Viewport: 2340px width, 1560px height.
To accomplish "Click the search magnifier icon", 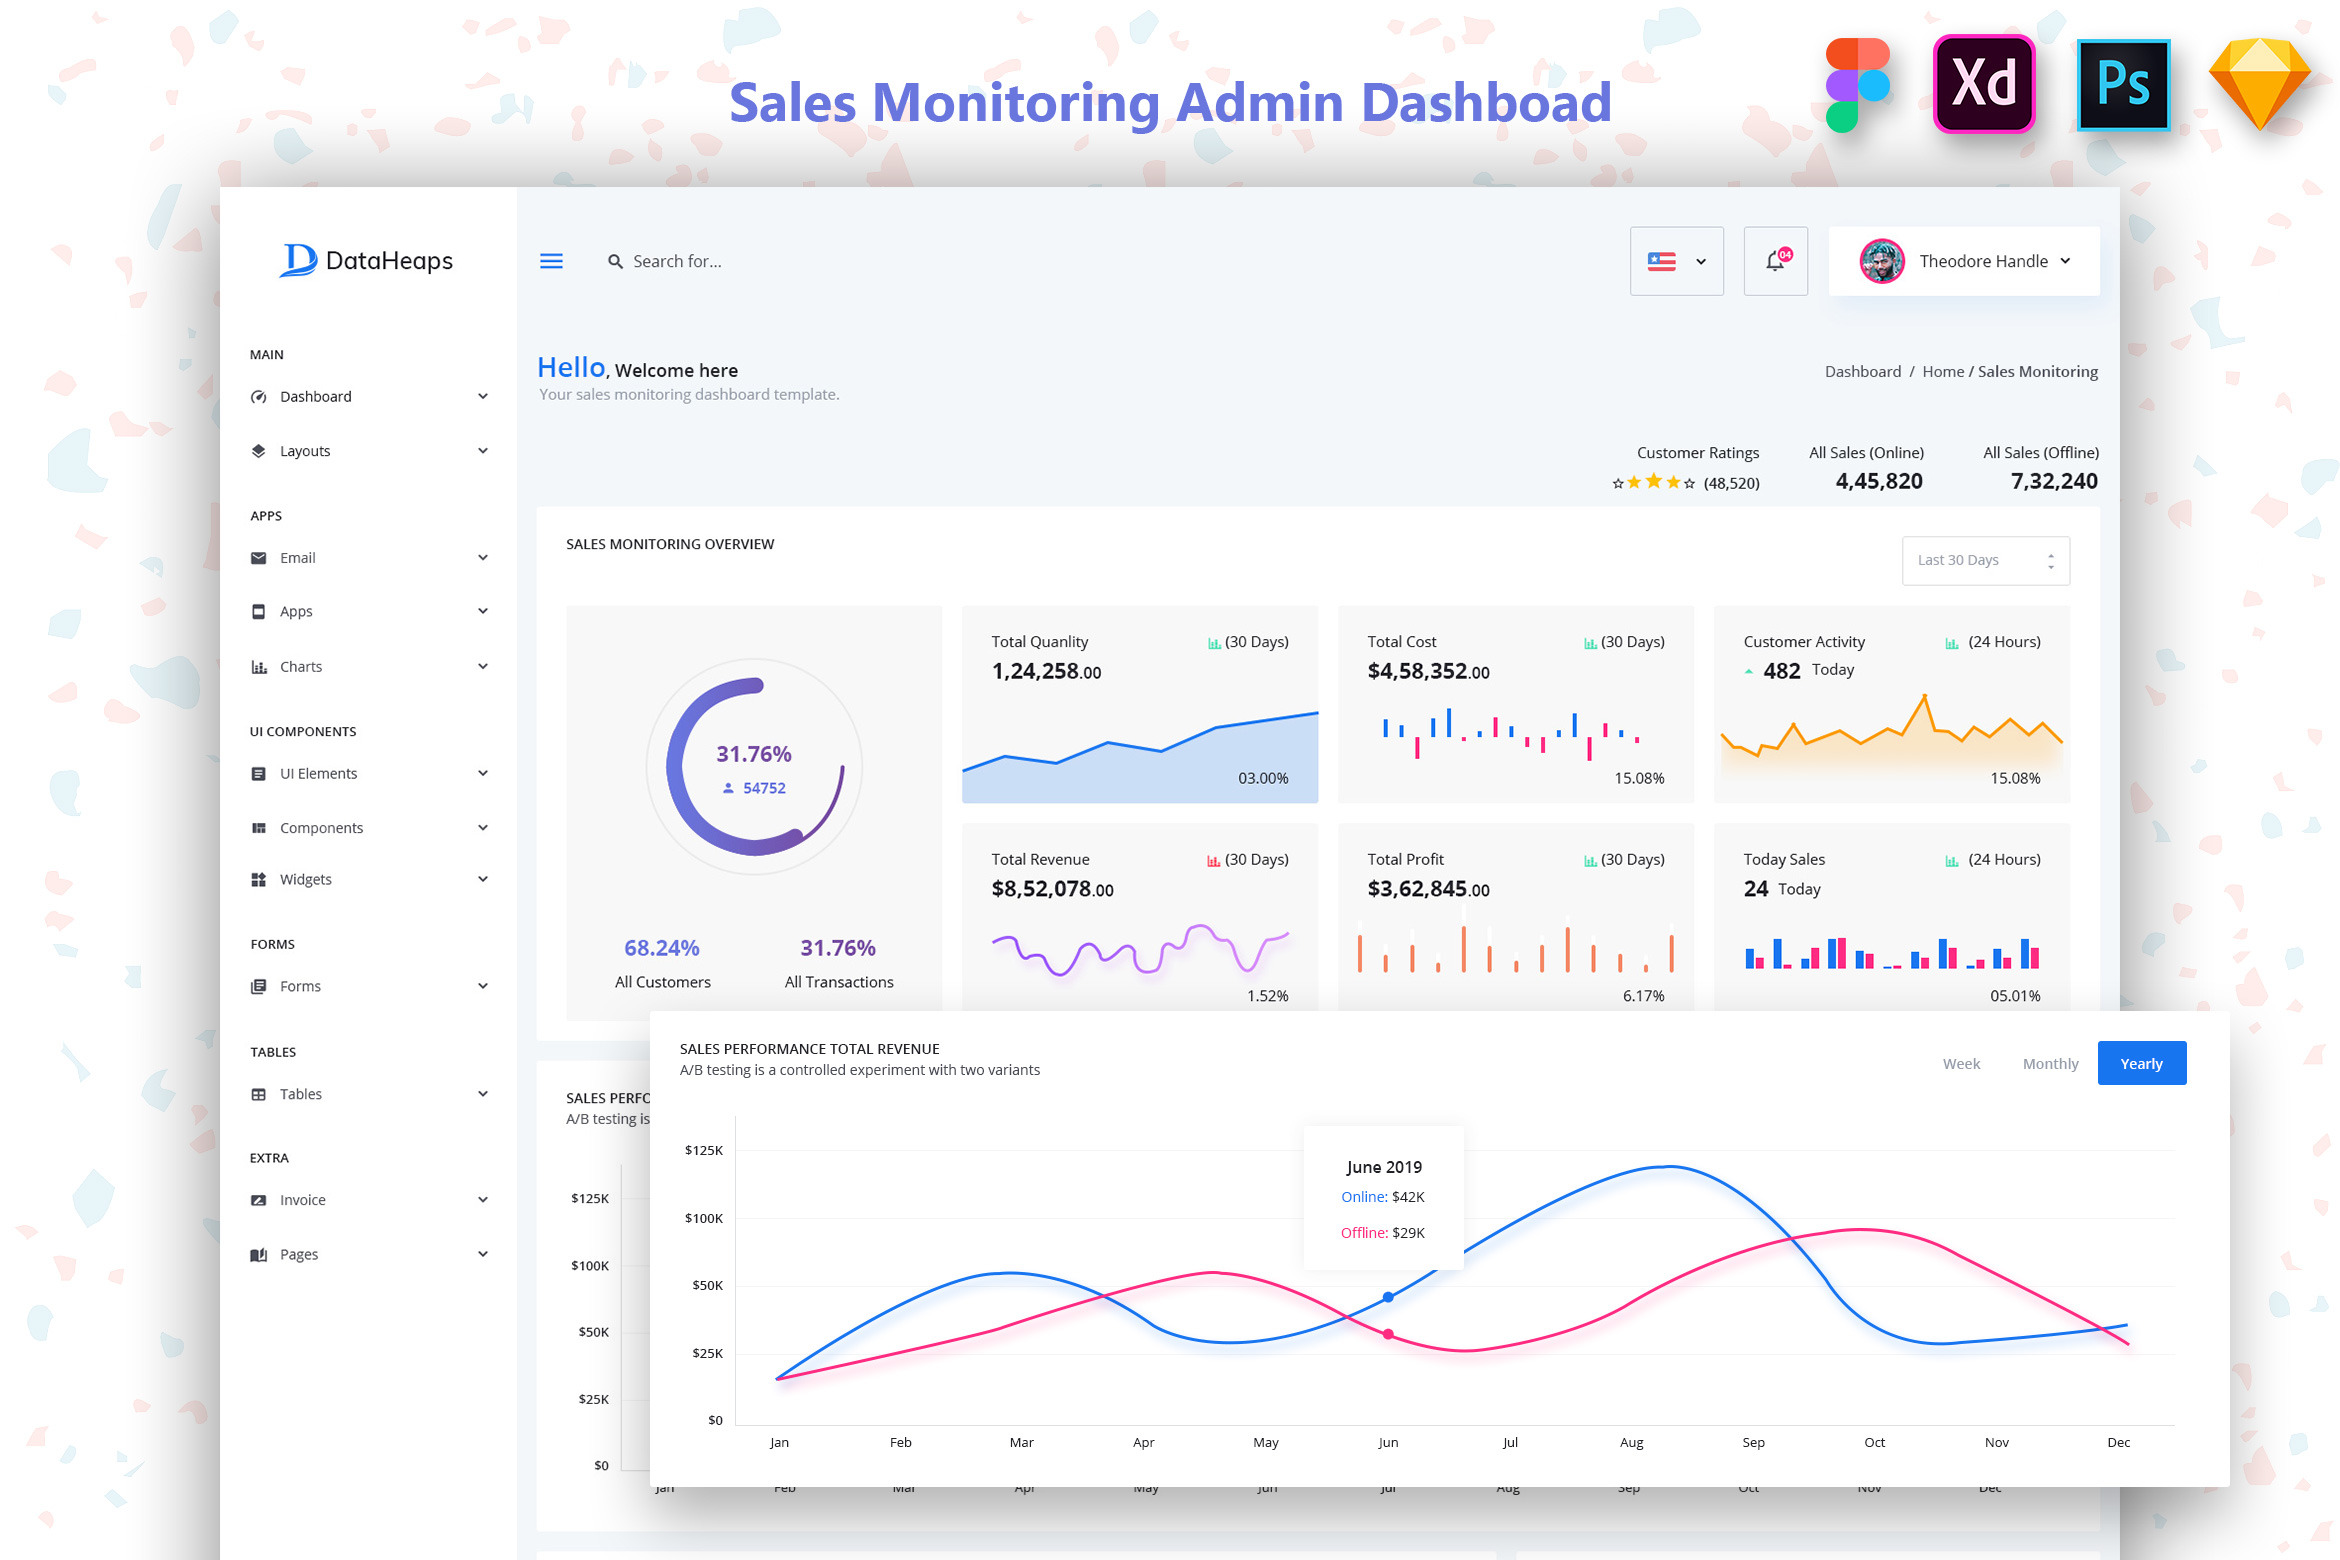I will [x=615, y=261].
